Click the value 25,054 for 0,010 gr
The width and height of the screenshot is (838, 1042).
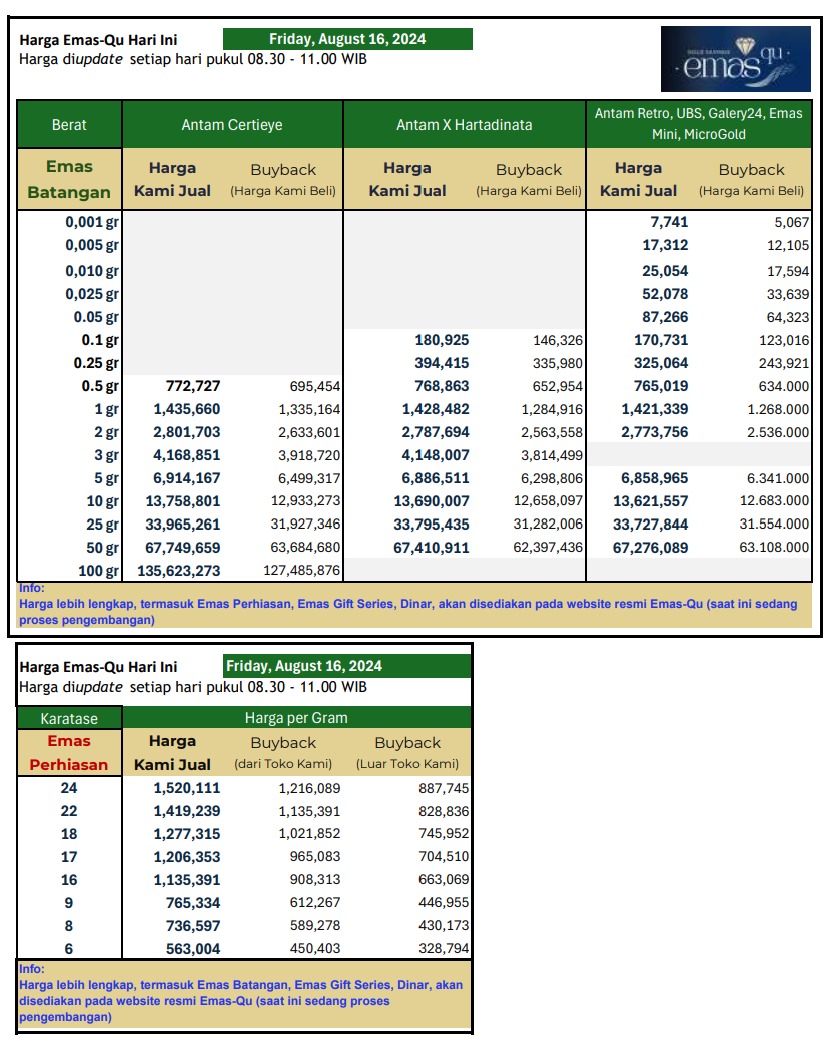(x=665, y=271)
